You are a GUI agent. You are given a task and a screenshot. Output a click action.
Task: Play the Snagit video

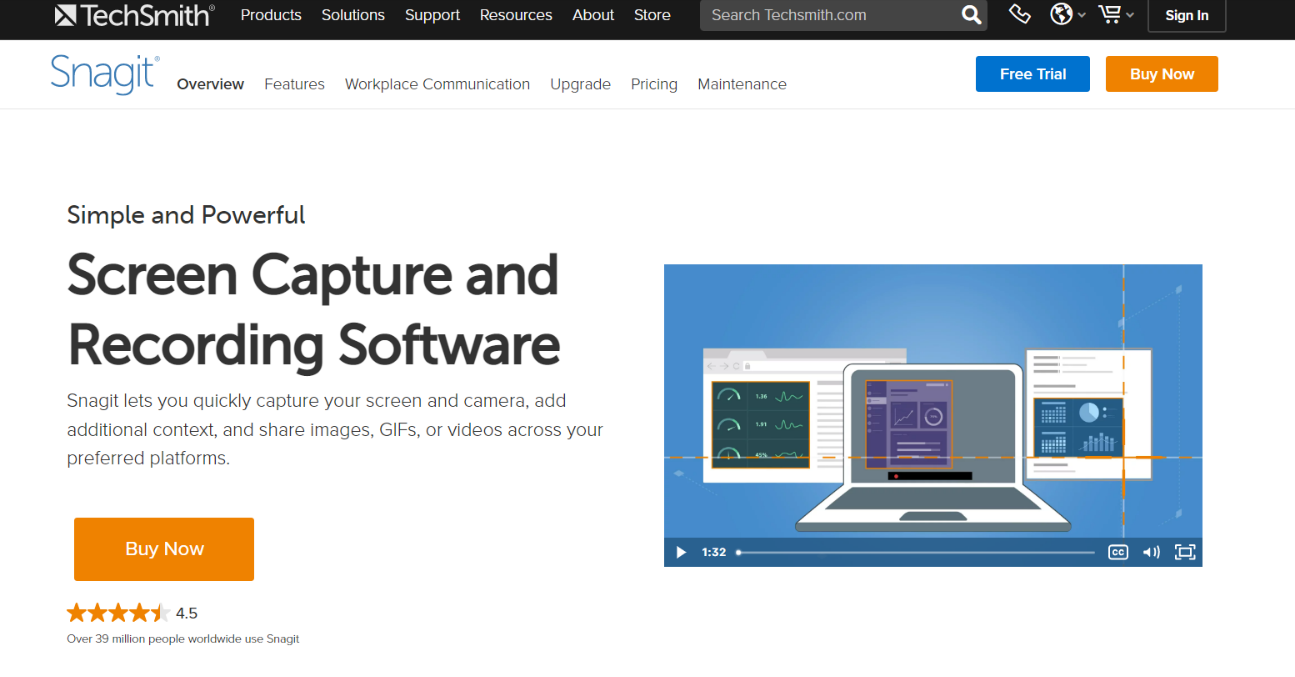(x=681, y=552)
